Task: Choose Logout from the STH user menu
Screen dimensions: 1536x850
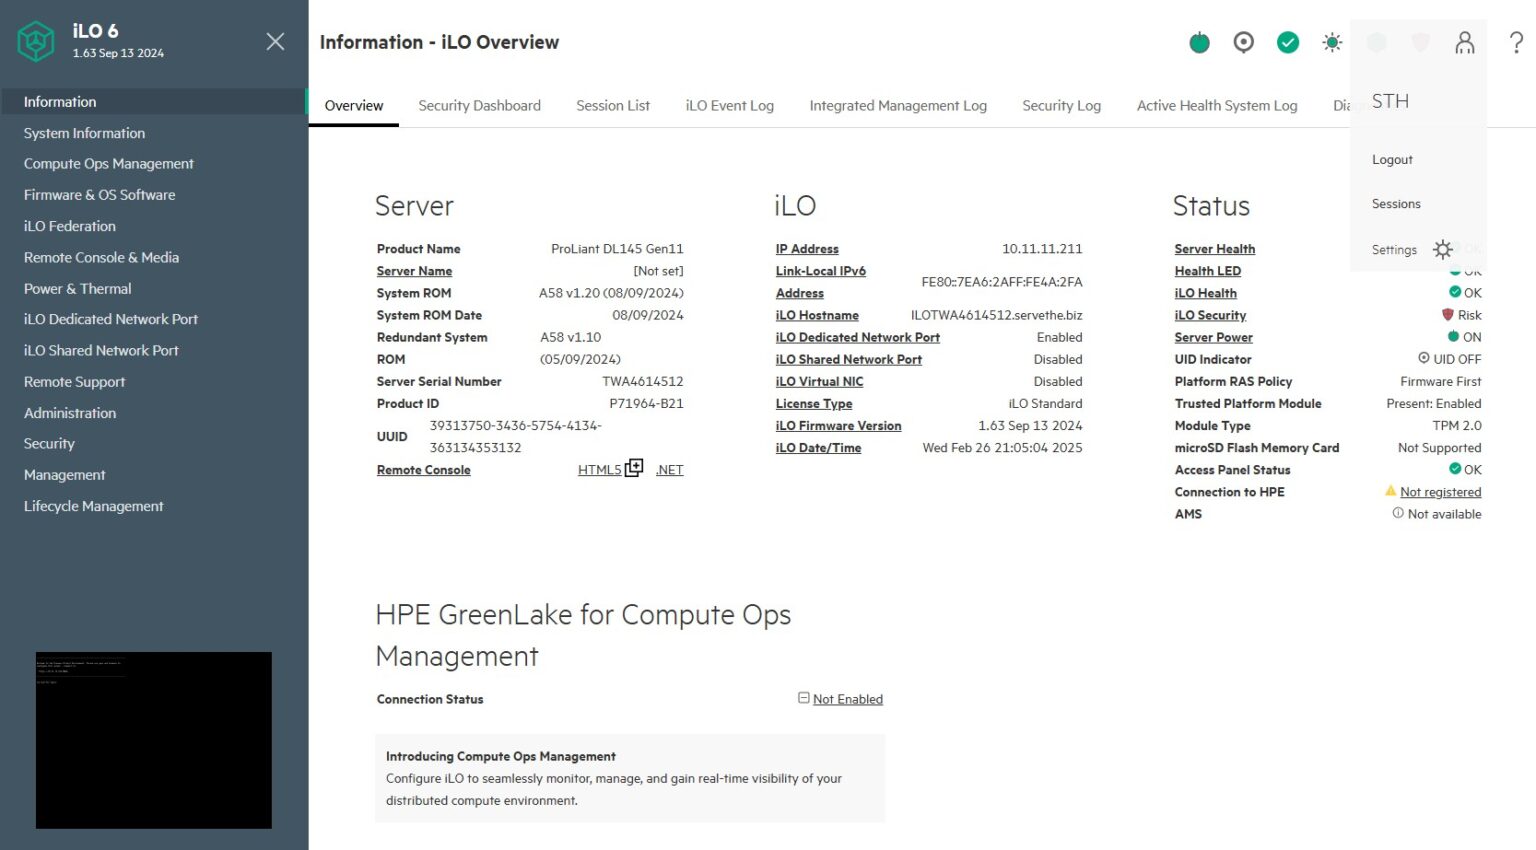Action: tap(1392, 159)
